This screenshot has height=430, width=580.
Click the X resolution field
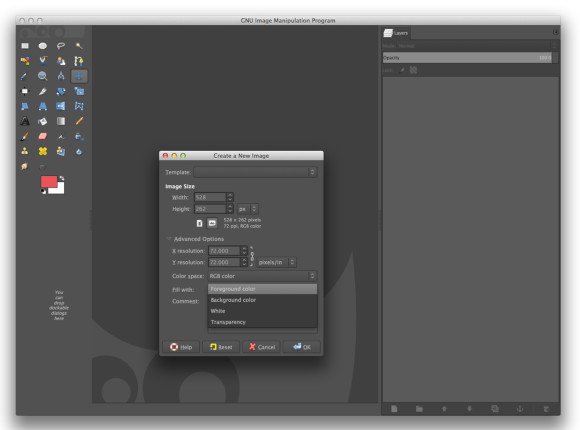point(224,251)
